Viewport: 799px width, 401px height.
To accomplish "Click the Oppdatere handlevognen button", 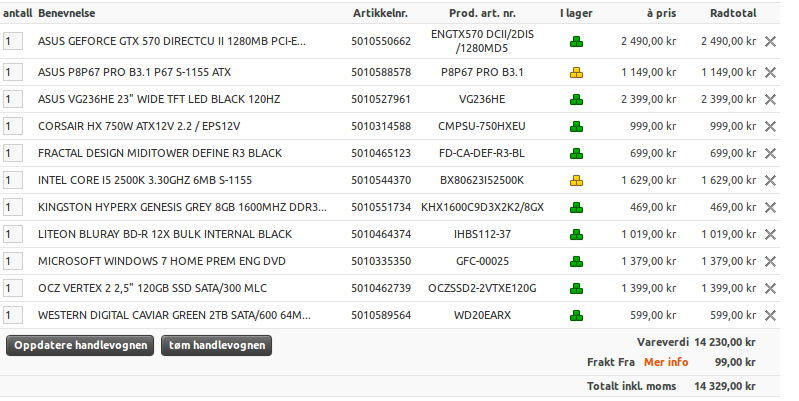I will (x=80, y=345).
